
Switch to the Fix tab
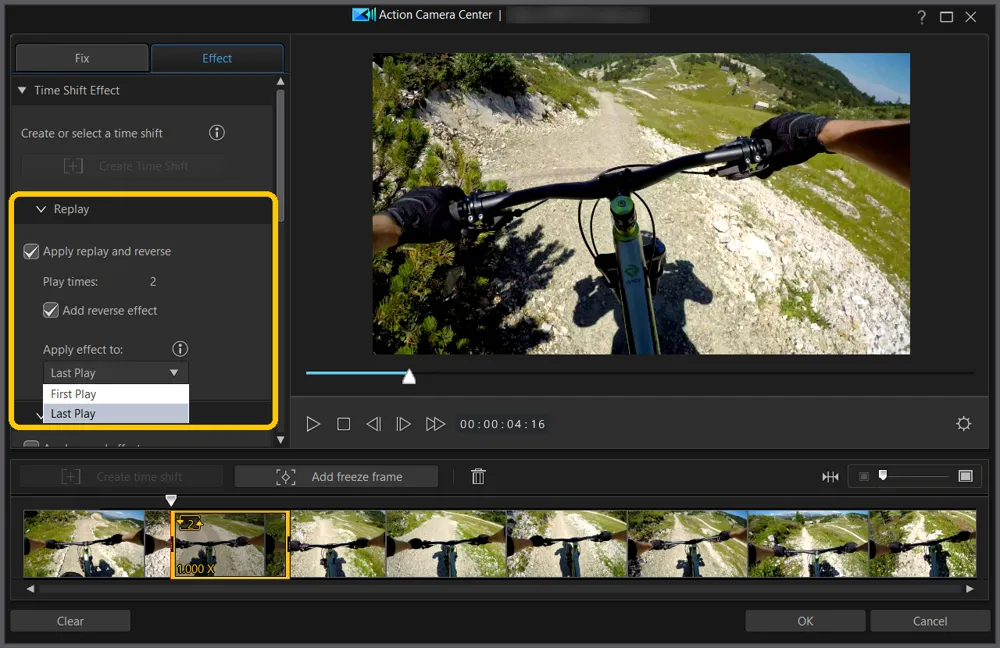tap(82, 58)
